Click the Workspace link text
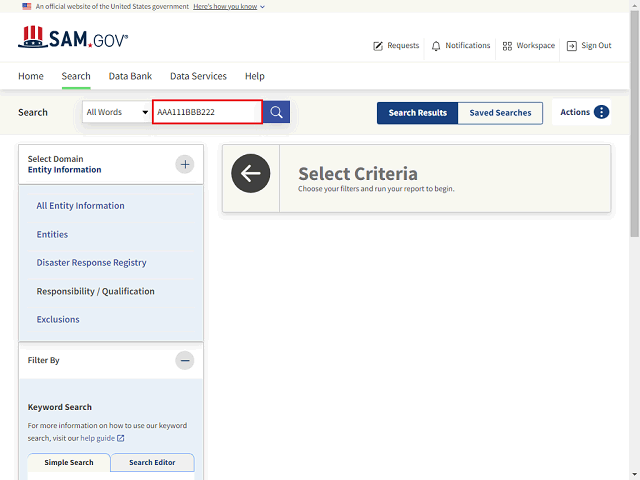Screen dimensions: 640x480 (536, 45)
